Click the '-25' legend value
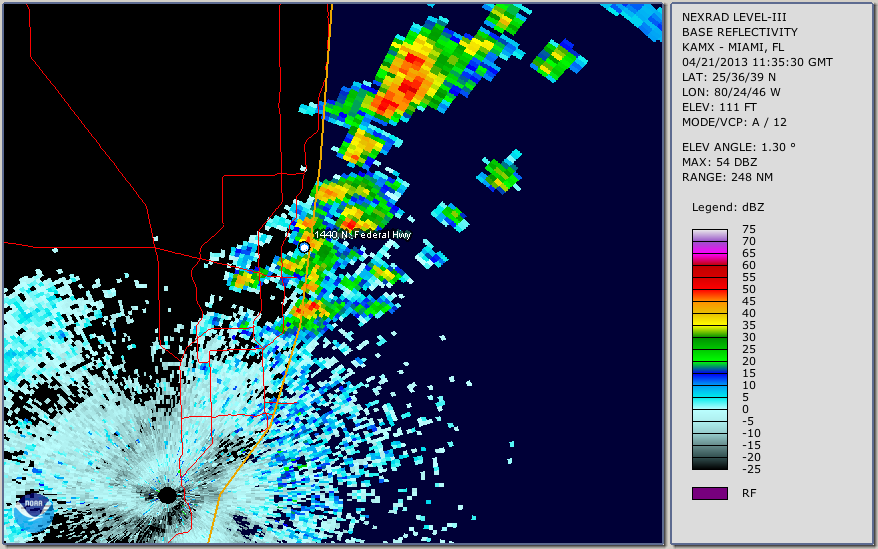The height and width of the screenshot is (549, 878). [x=751, y=469]
